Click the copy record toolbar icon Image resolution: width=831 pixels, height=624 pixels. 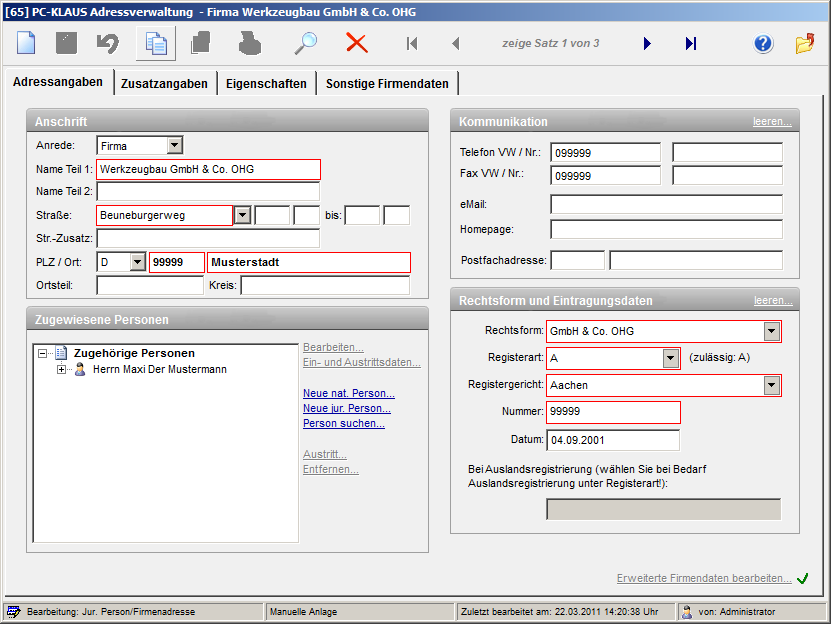click(x=155, y=43)
